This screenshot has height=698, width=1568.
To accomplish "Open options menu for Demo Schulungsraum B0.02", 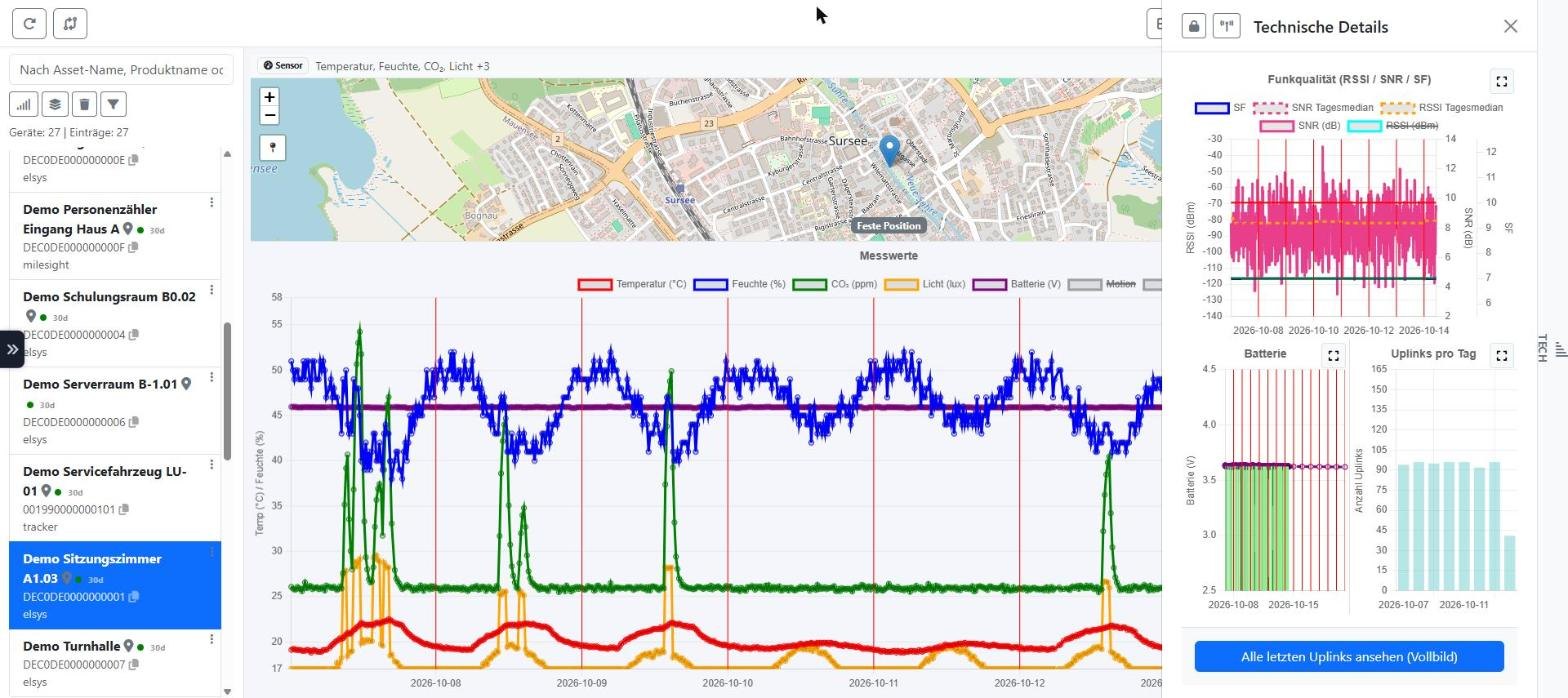I will pyautogui.click(x=211, y=290).
